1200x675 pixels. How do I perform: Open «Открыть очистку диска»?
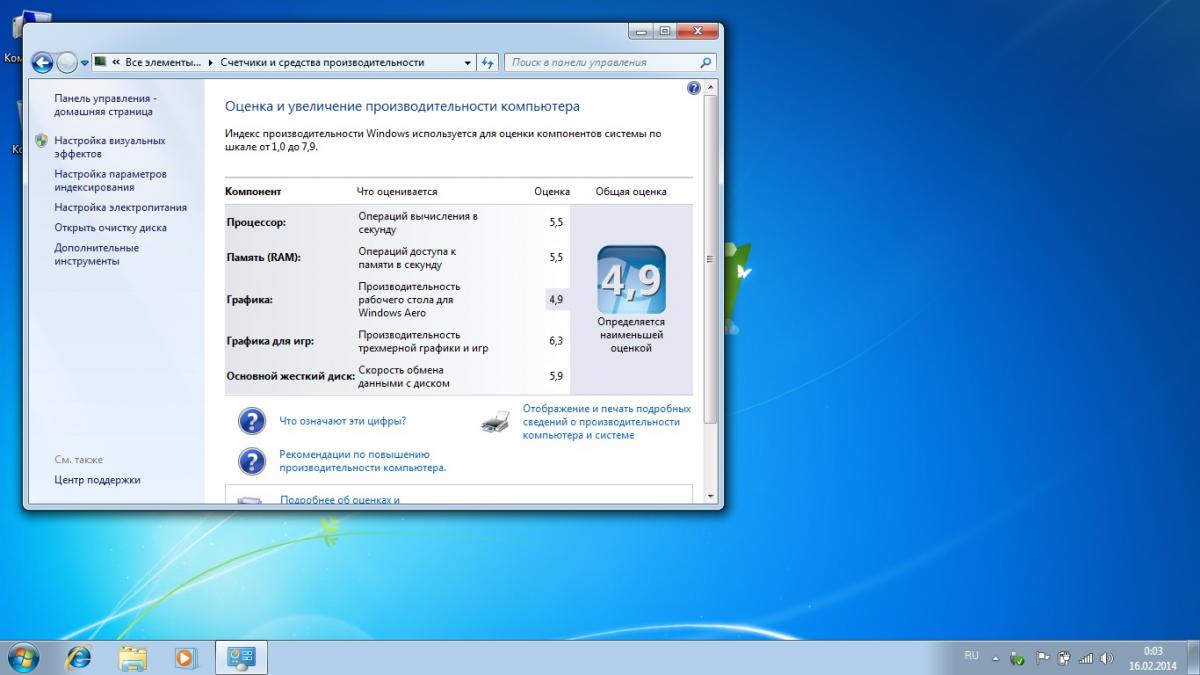click(110, 227)
